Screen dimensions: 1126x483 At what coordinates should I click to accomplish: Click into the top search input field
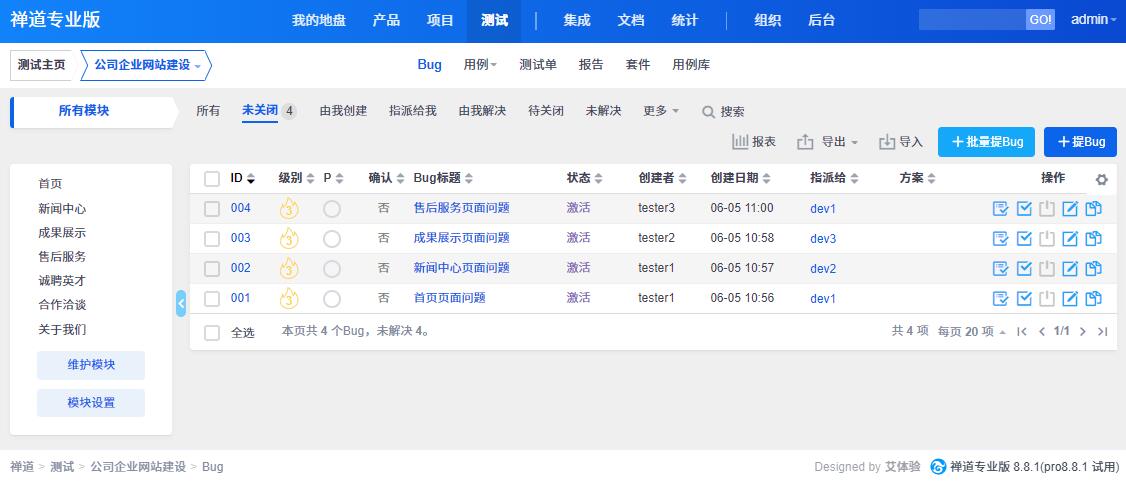coord(972,20)
